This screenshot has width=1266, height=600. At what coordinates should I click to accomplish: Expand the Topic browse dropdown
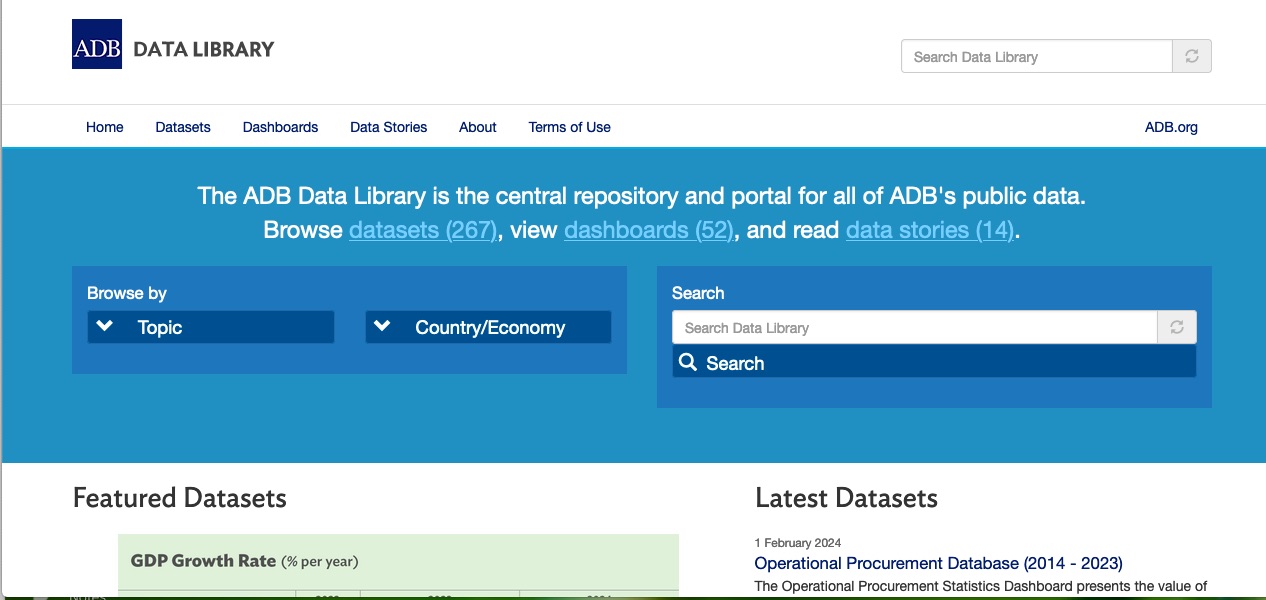(211, 327)
